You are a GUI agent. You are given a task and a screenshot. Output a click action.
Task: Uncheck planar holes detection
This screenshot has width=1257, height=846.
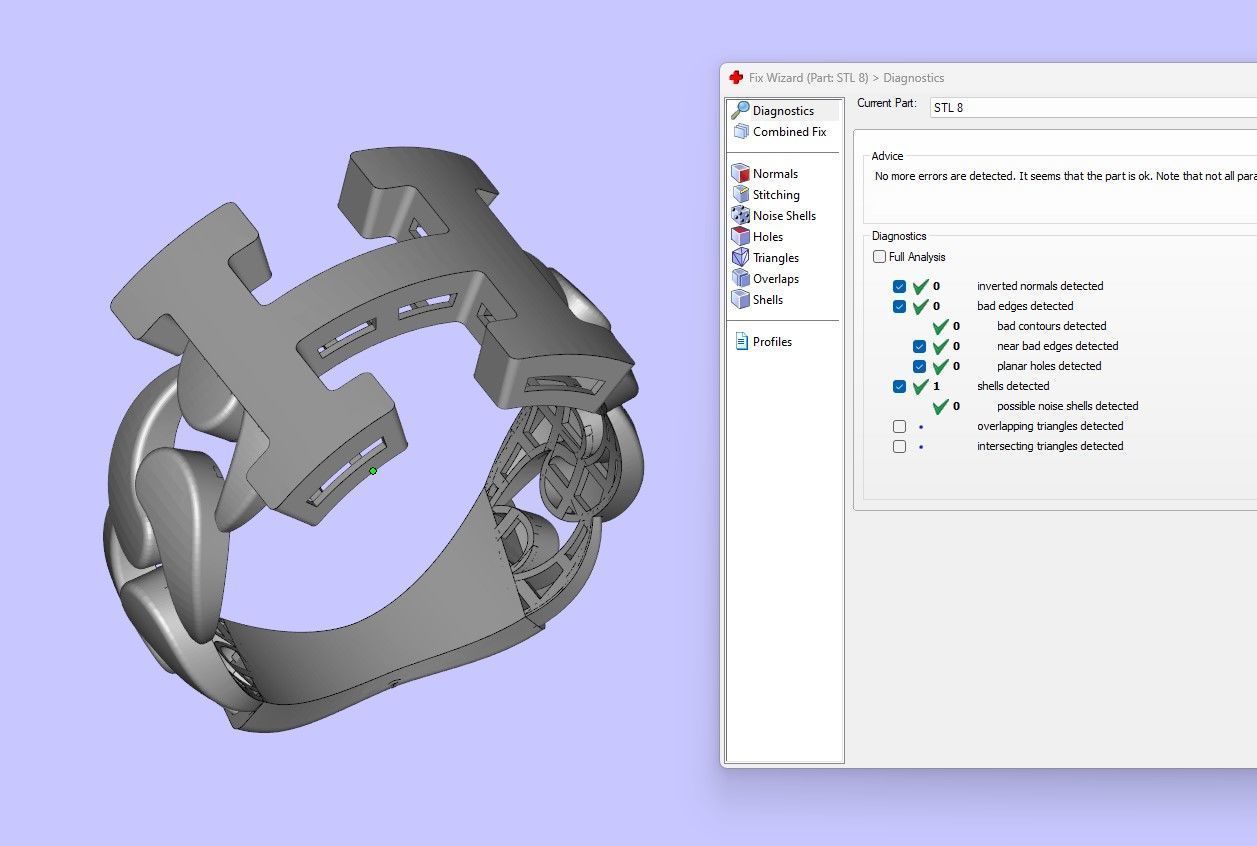[x=919, y=366]
